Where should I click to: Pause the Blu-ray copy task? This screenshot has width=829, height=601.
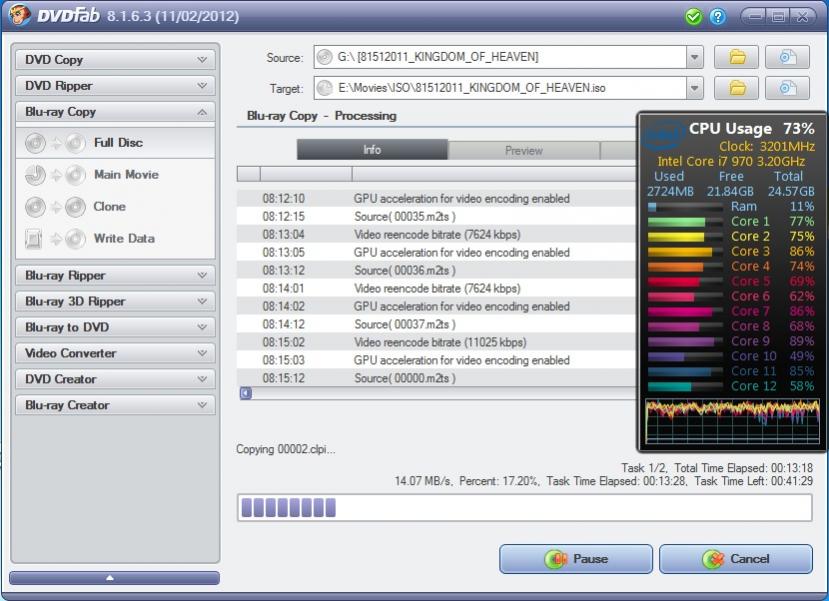point(576,559)
